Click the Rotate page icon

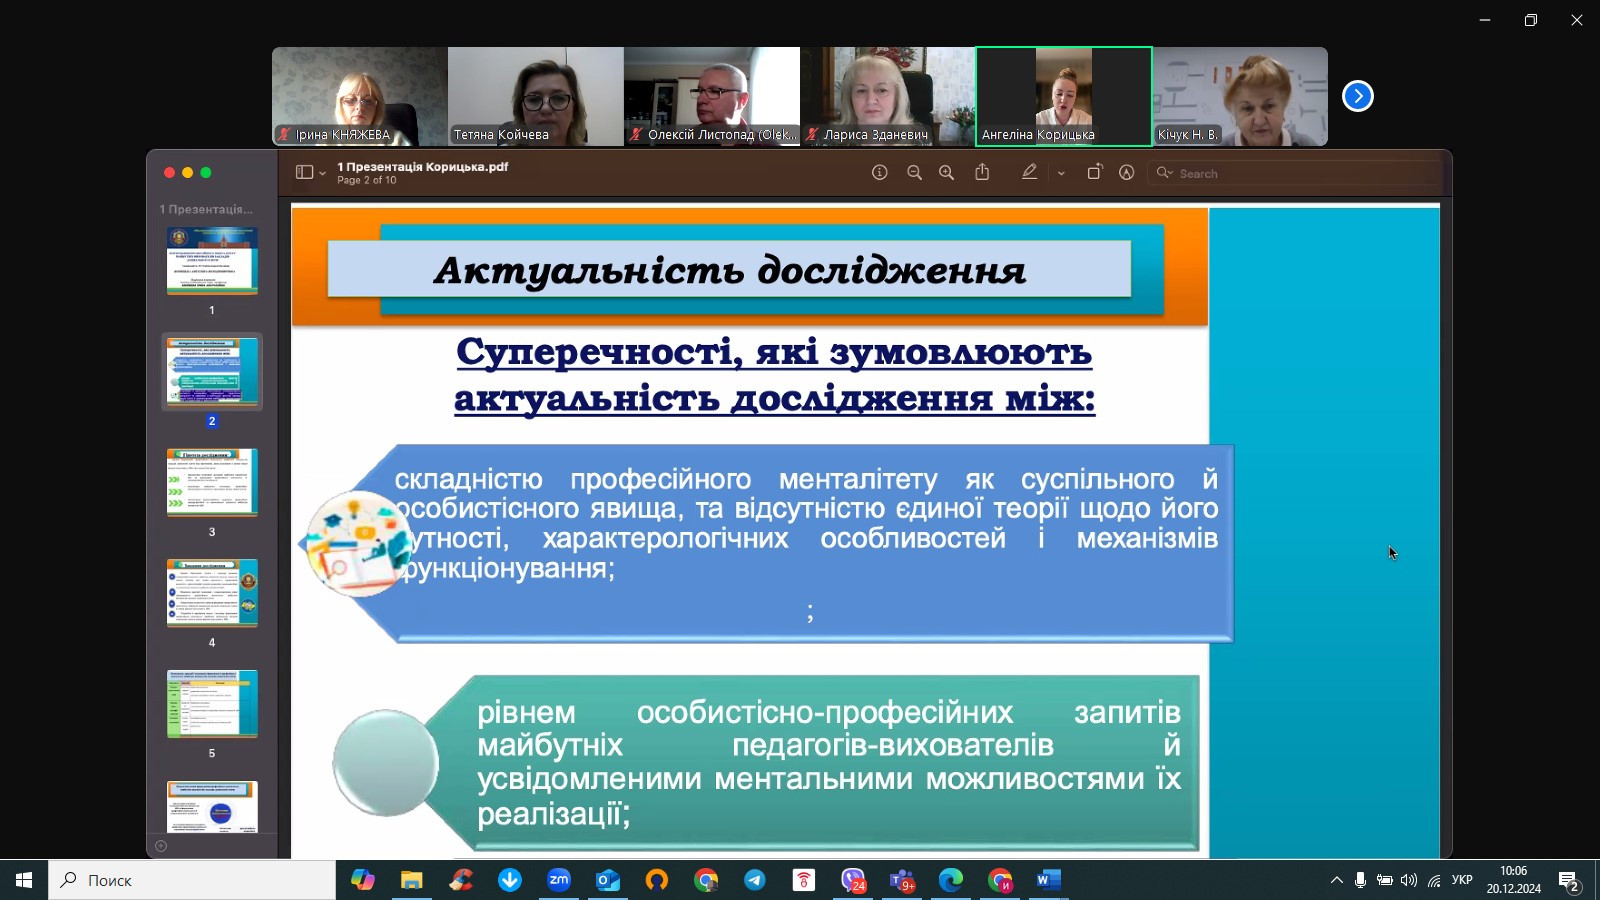pyautogui.click(x=1094, y=172)
